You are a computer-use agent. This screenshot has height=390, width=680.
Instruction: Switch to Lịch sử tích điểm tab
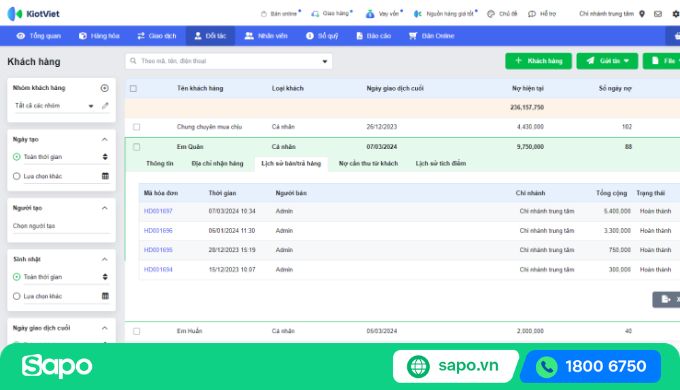(x=441, y=164)
